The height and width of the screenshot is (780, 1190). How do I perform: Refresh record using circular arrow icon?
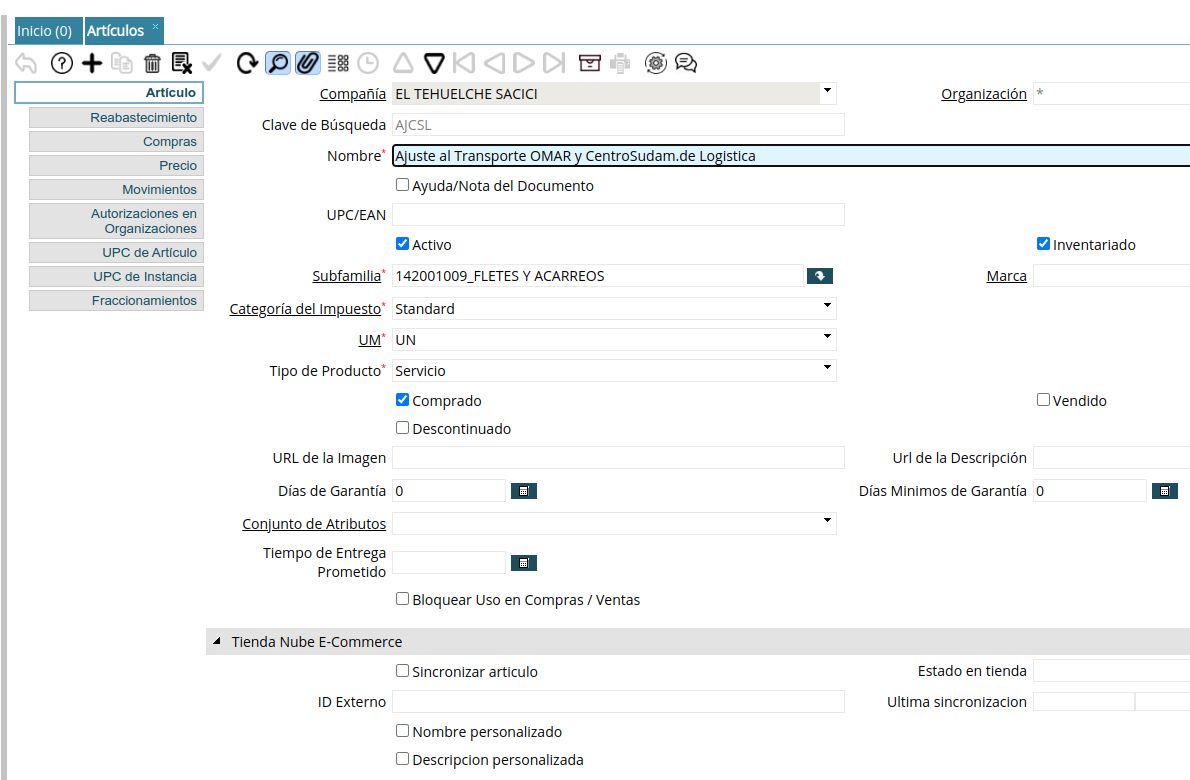tap(247, 63)
